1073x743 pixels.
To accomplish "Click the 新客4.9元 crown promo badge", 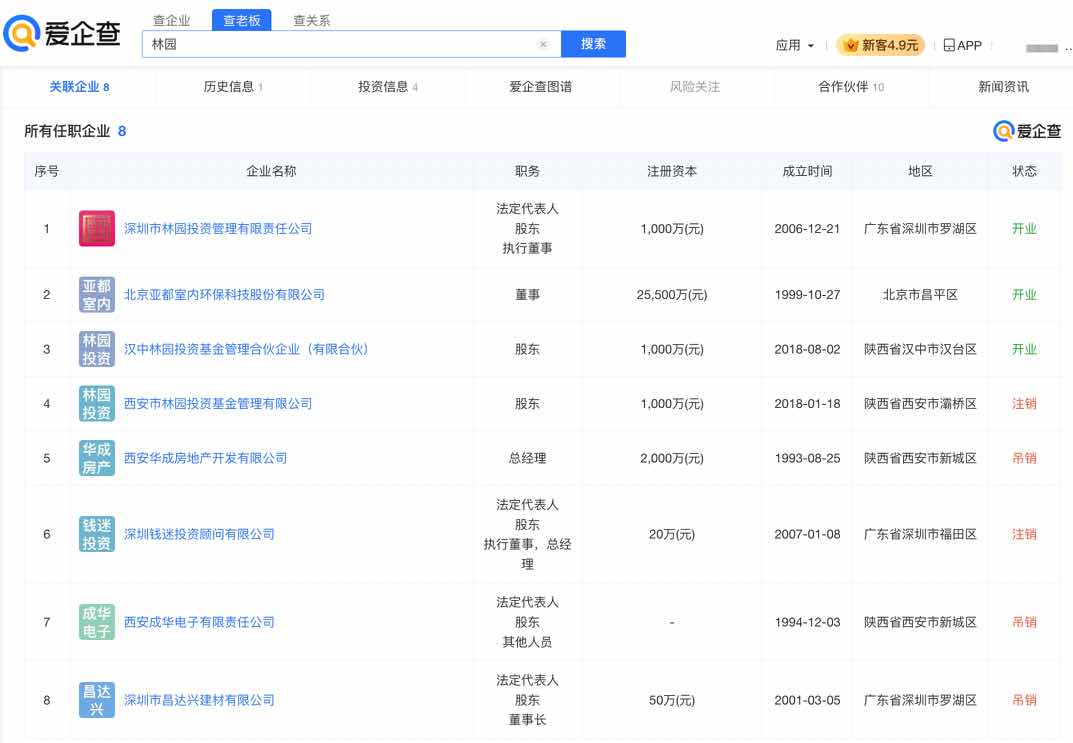I will (881, 45).
